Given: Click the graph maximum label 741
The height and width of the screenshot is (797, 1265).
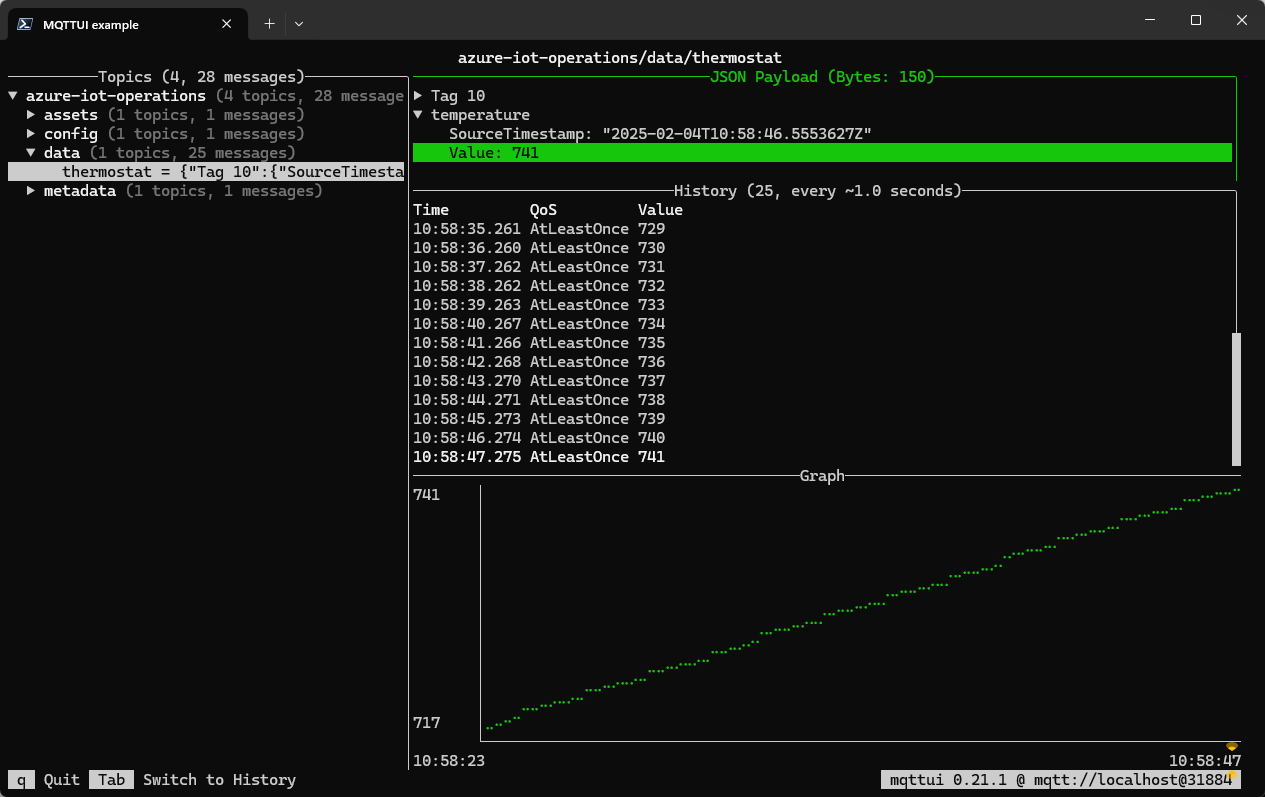Looking at the screenshot, I should tap(427, 495).
